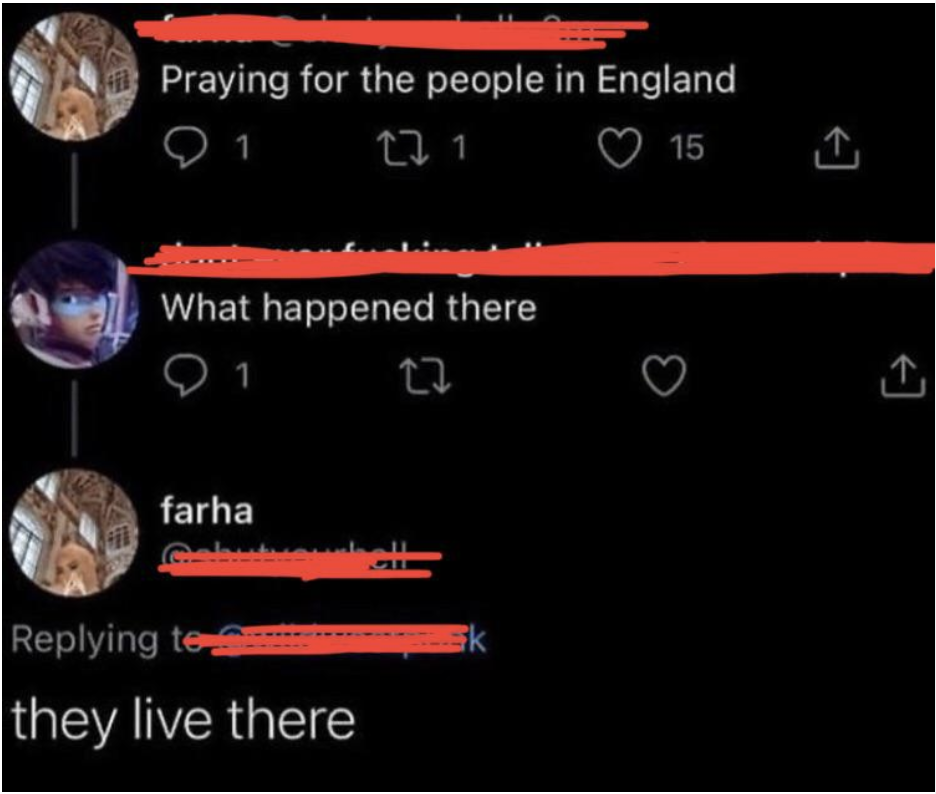
Task: Select the 'they live there' reply text
Action: (183, 720)
